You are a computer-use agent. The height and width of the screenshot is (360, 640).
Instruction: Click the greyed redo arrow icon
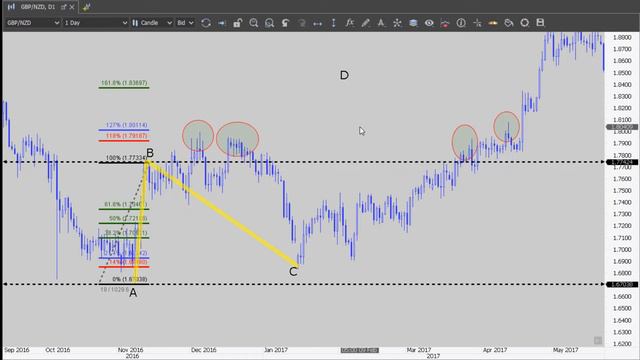click(302, 23)
